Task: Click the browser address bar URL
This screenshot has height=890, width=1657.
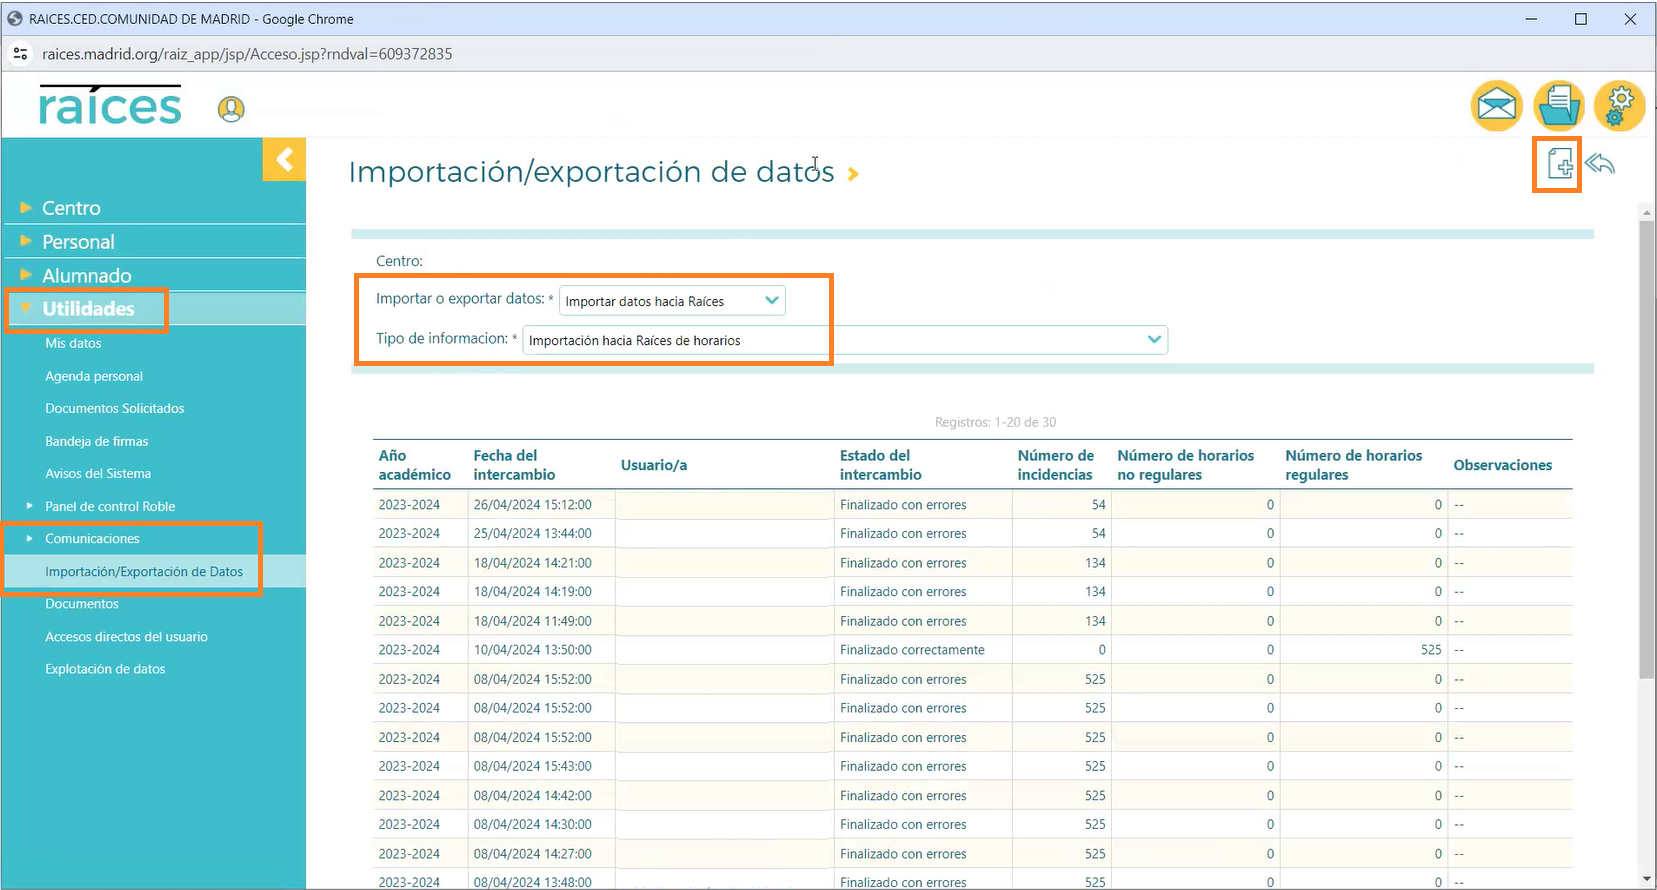Action: (247, 54)
